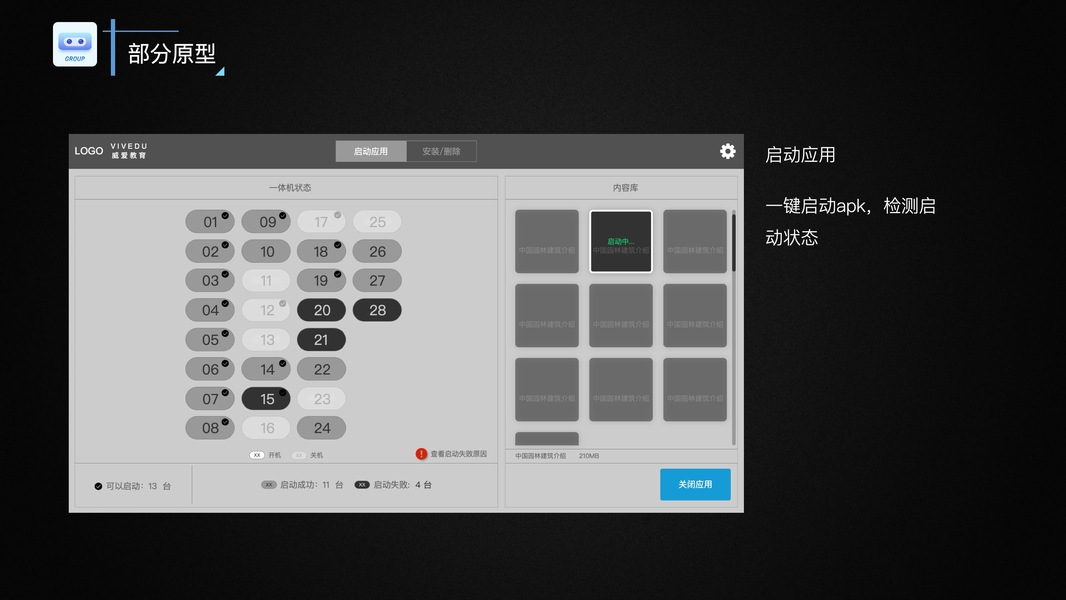Screen dimensions: 1066x600
Task: Click device 26 pill
Action: click(x=377, y=251)
